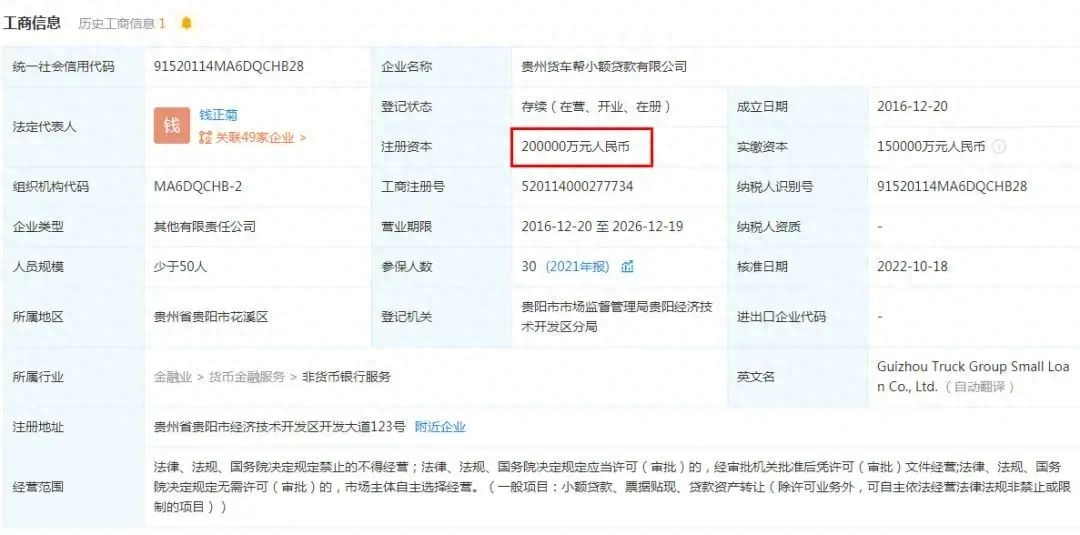Click the 注册资本 label cell

[x=442, y=147]
